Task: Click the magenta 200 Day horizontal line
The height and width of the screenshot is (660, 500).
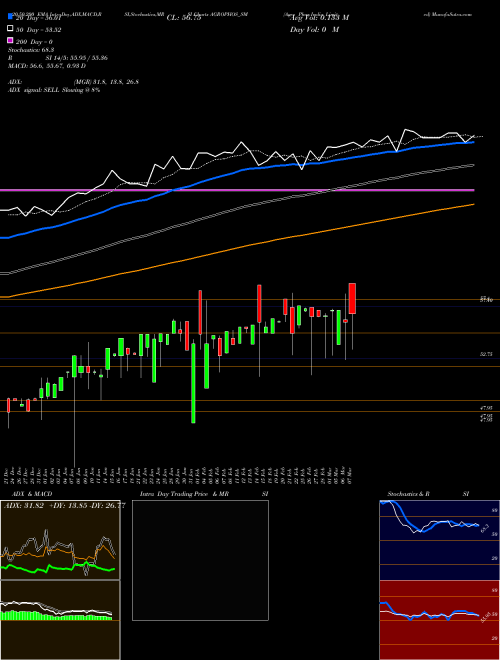Action: [237, 191]
